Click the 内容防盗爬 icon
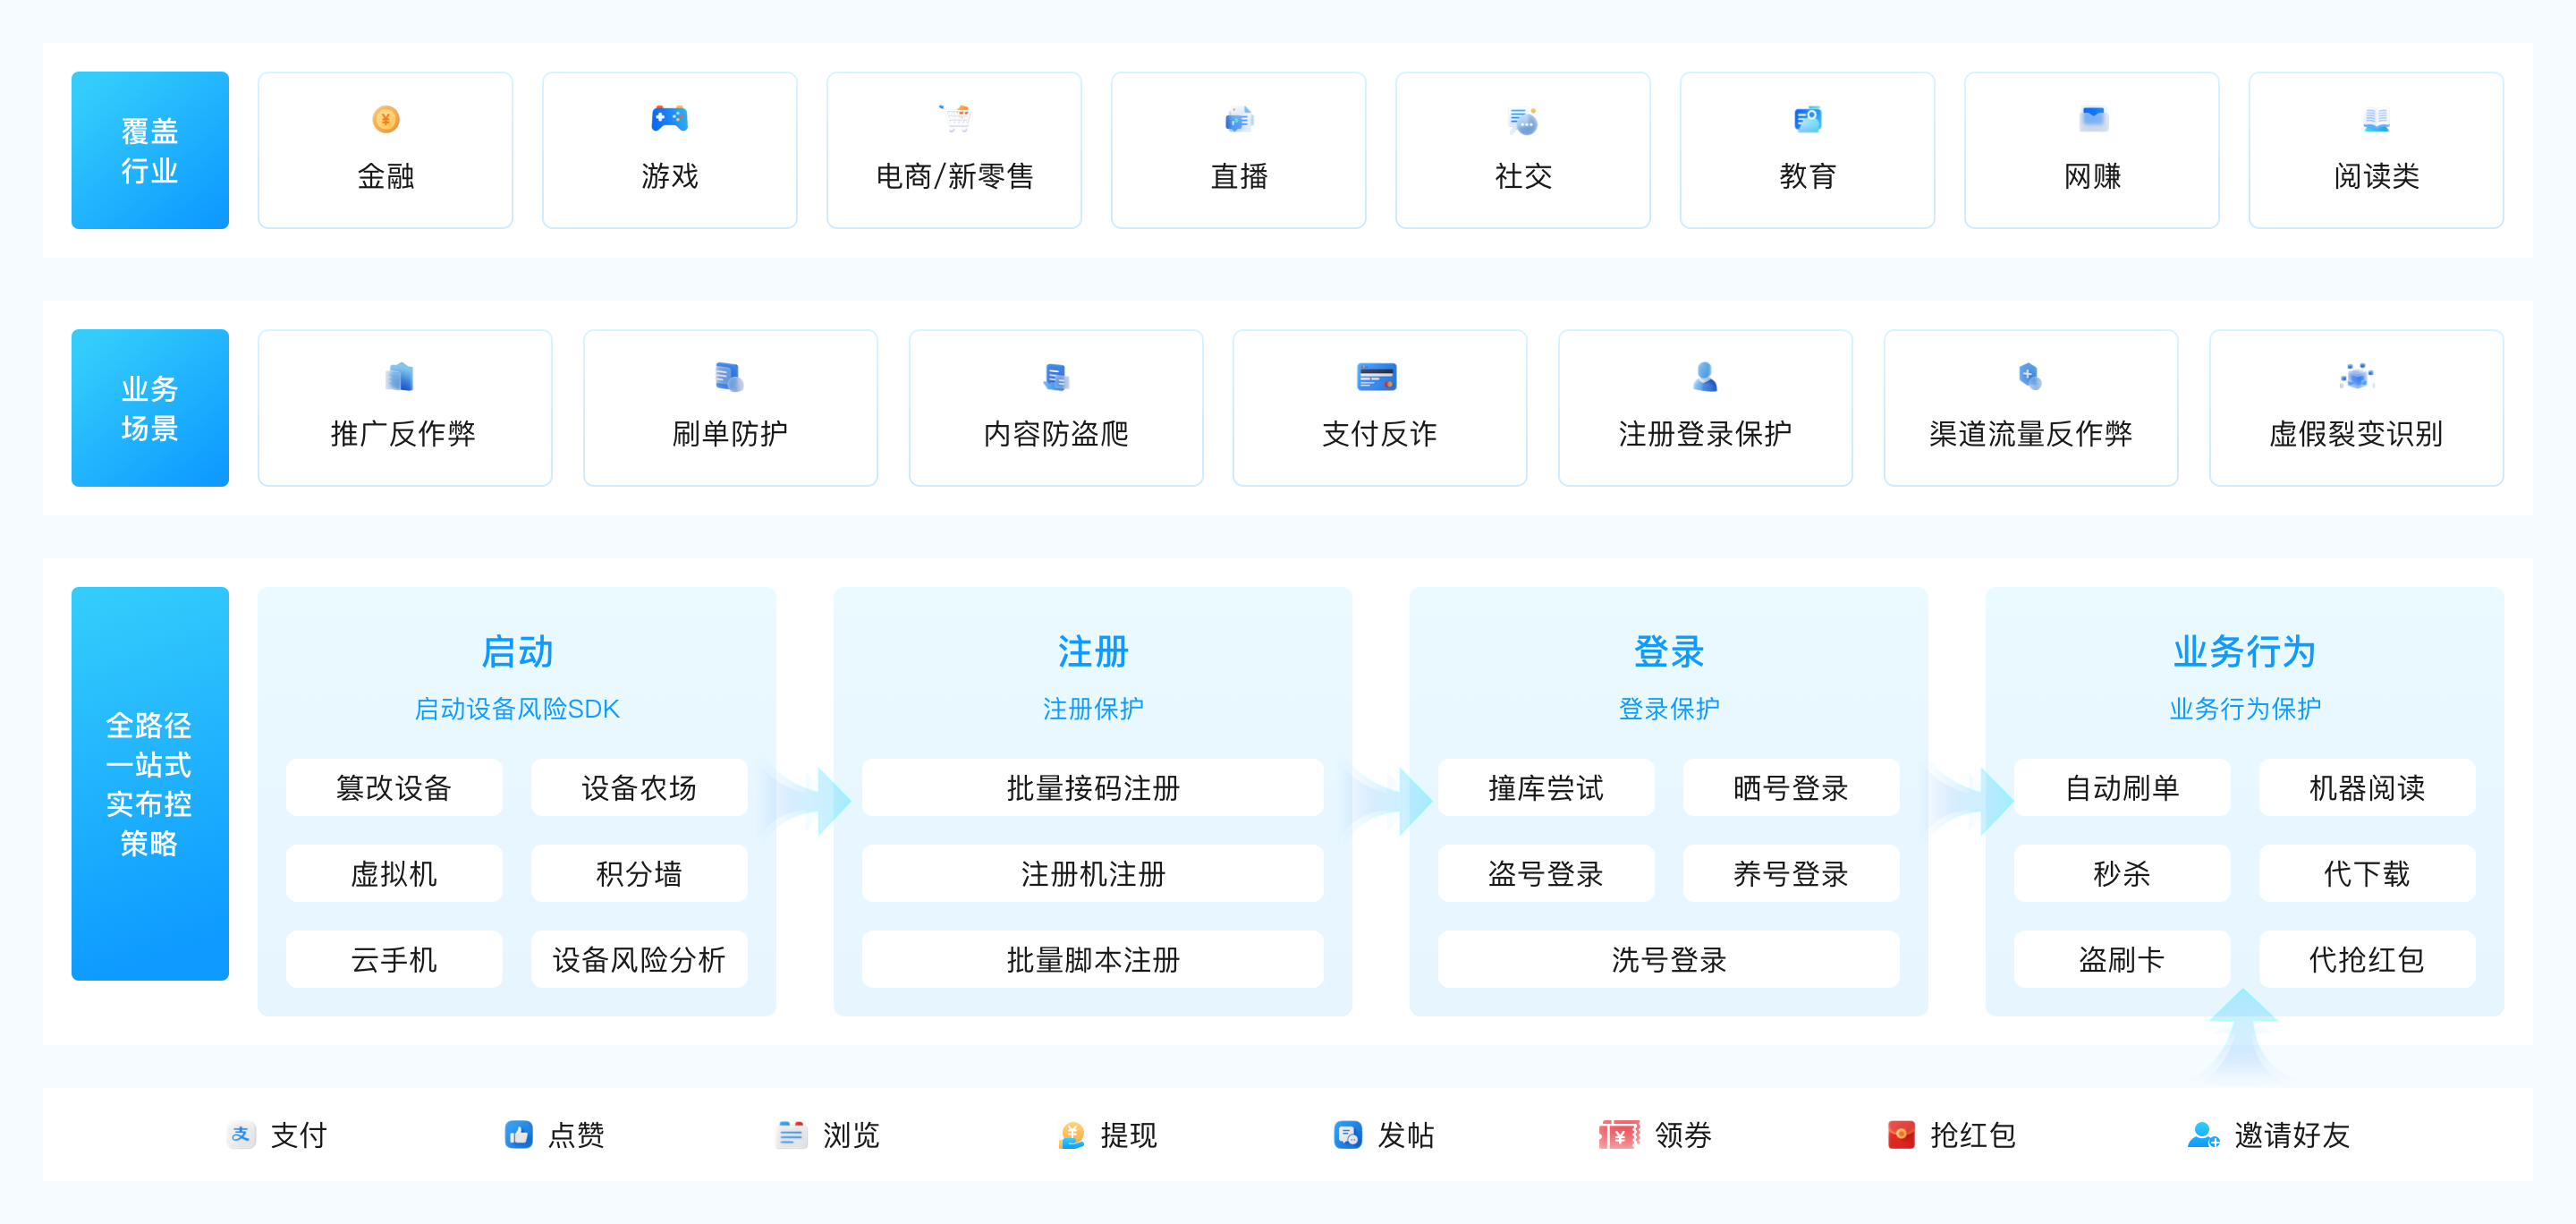The image size is (2576, 1224). [x=1056, y=377]
